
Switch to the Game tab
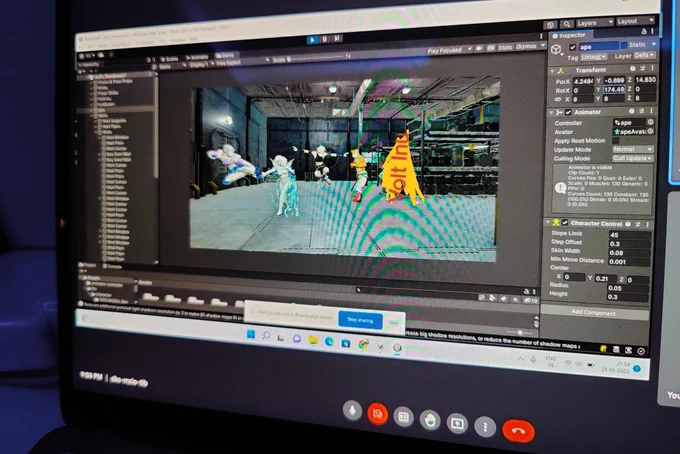click(x=225, y=55)
